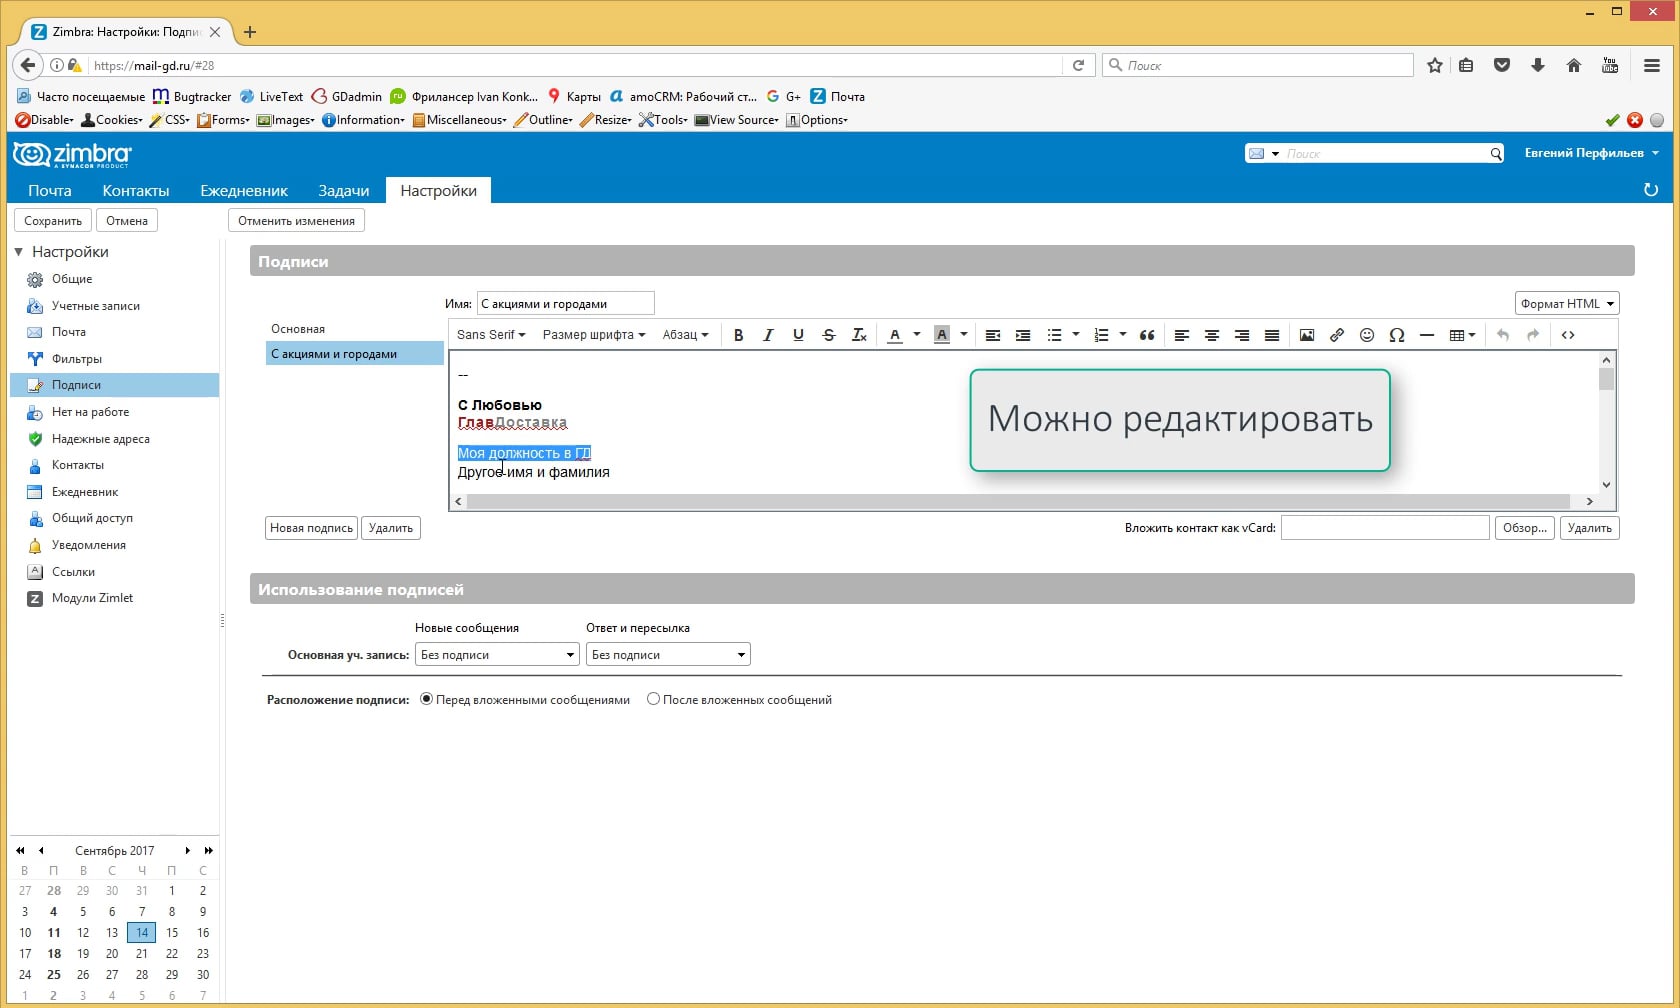
Task: Insert a blockquote
Action: coord(1147,335)
